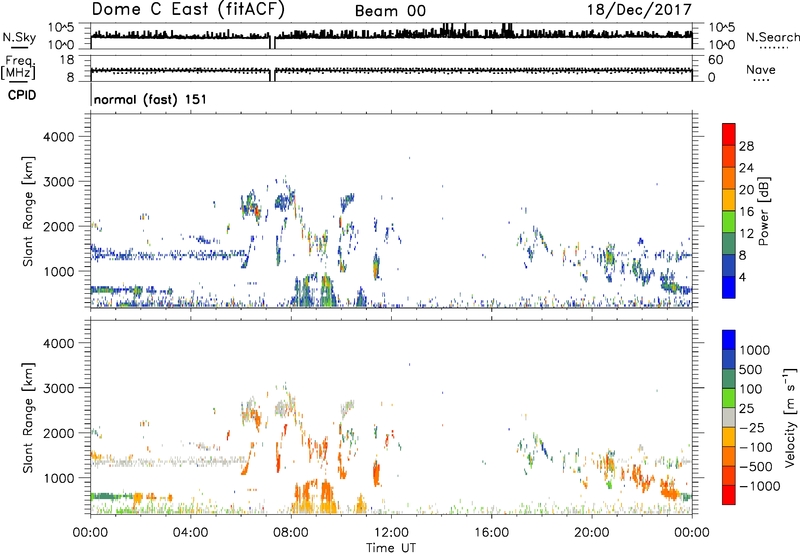Click the "28" Power colorbar label
This screenshot has width=800, height=554.
746,146
